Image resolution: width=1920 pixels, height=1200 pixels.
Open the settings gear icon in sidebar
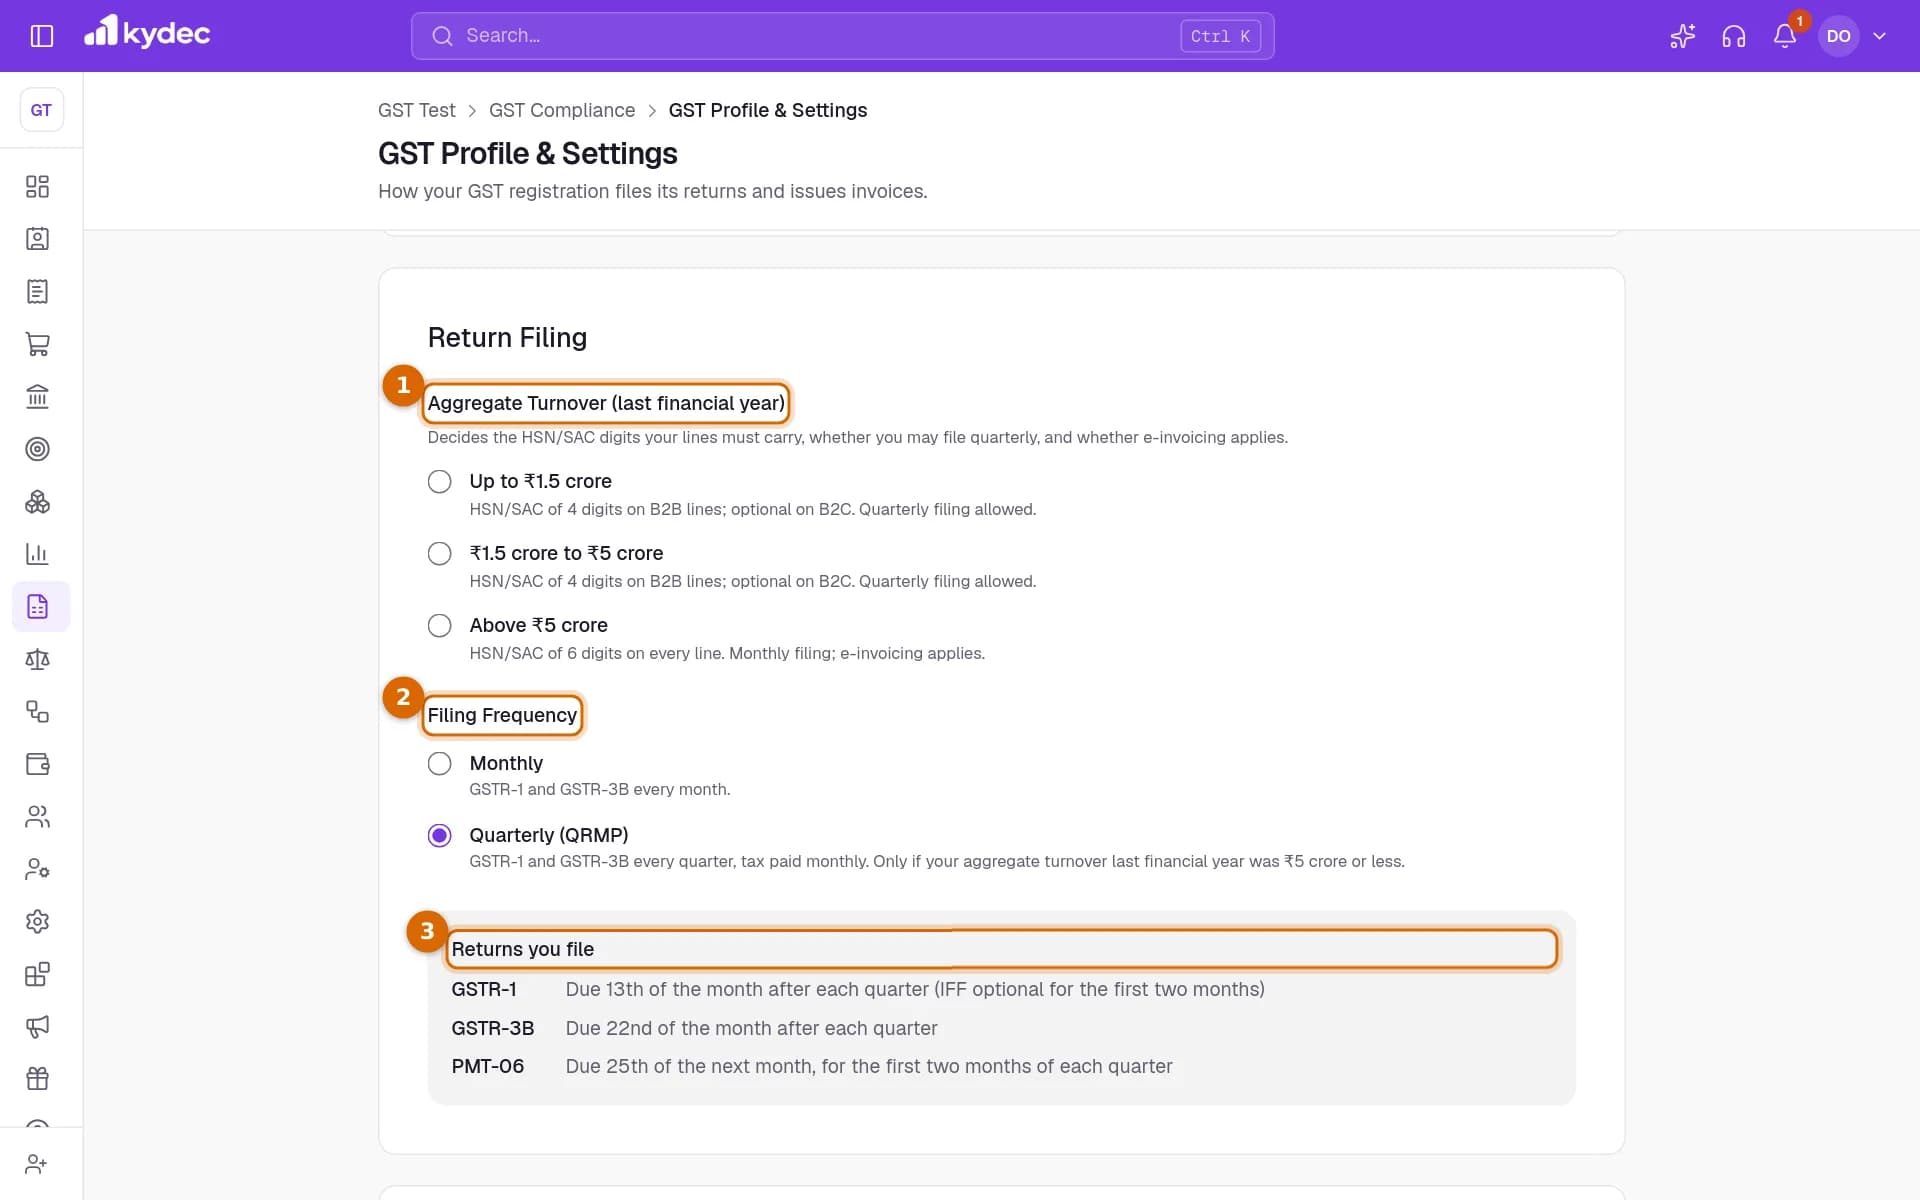coord(38,922)
